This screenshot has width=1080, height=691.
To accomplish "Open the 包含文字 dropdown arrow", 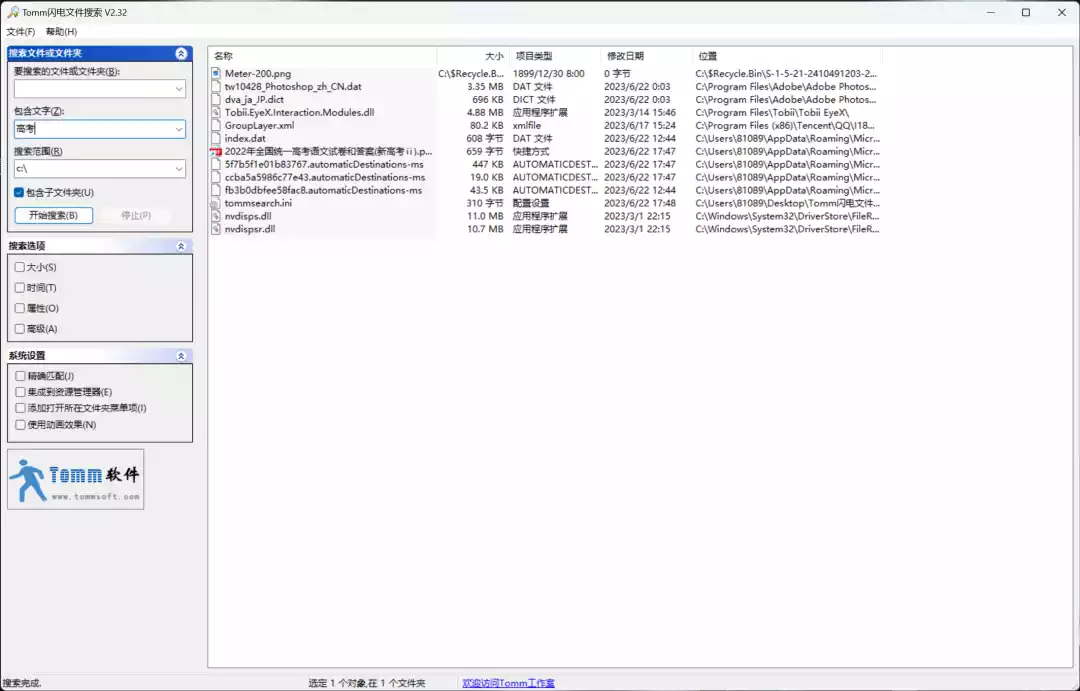I will coord(178,129).
